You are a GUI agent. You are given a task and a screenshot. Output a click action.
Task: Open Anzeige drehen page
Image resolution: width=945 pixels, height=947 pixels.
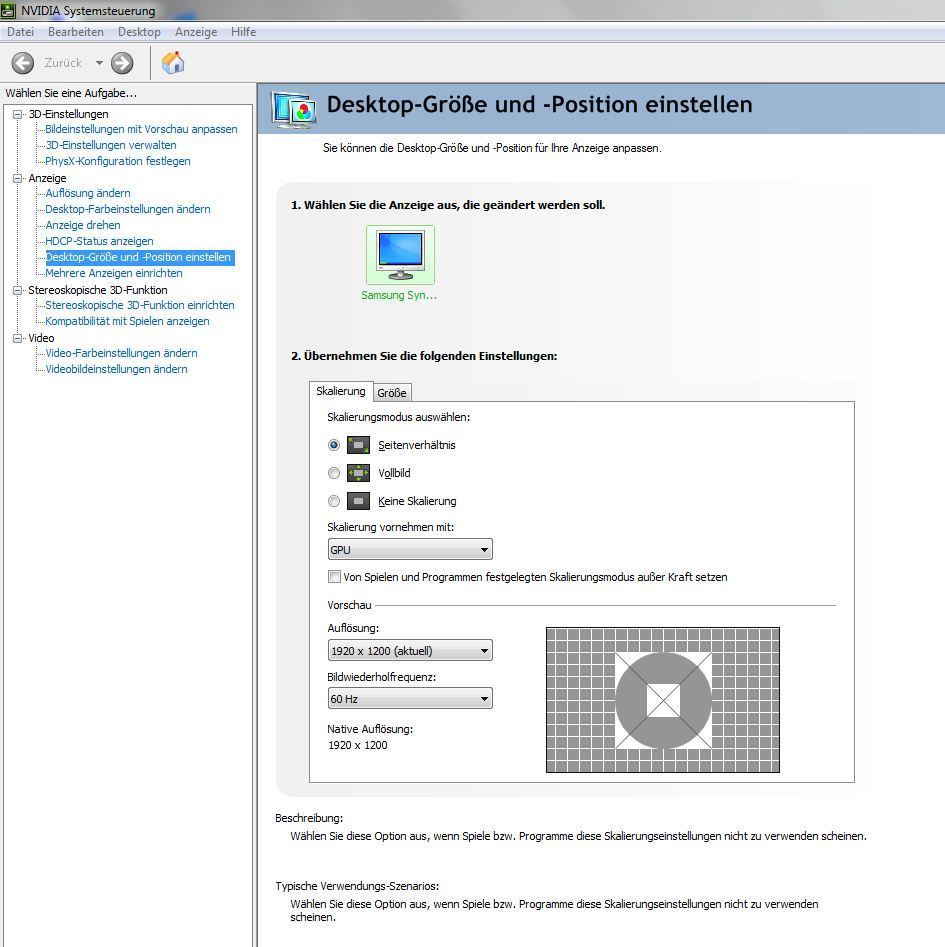(83, 225)
